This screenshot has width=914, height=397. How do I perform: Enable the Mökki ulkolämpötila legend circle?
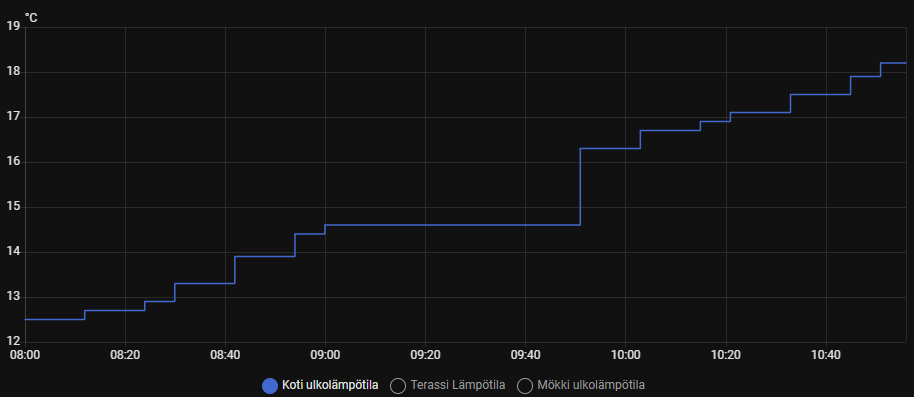(x=525, y=385)
